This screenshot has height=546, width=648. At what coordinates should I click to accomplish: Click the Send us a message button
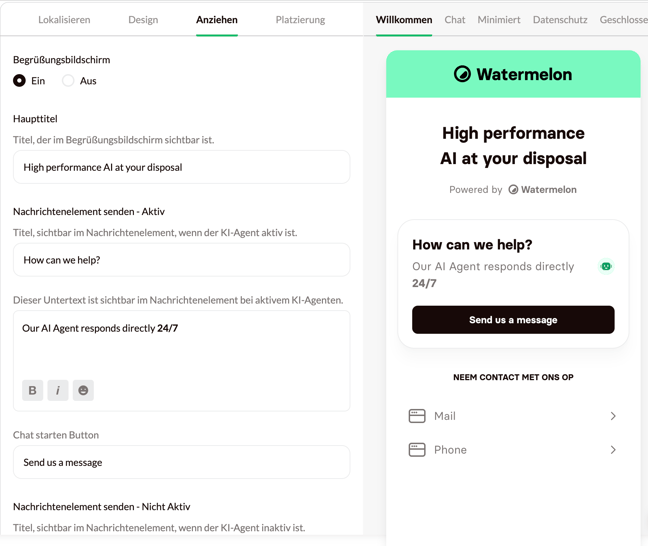[513, 320]
